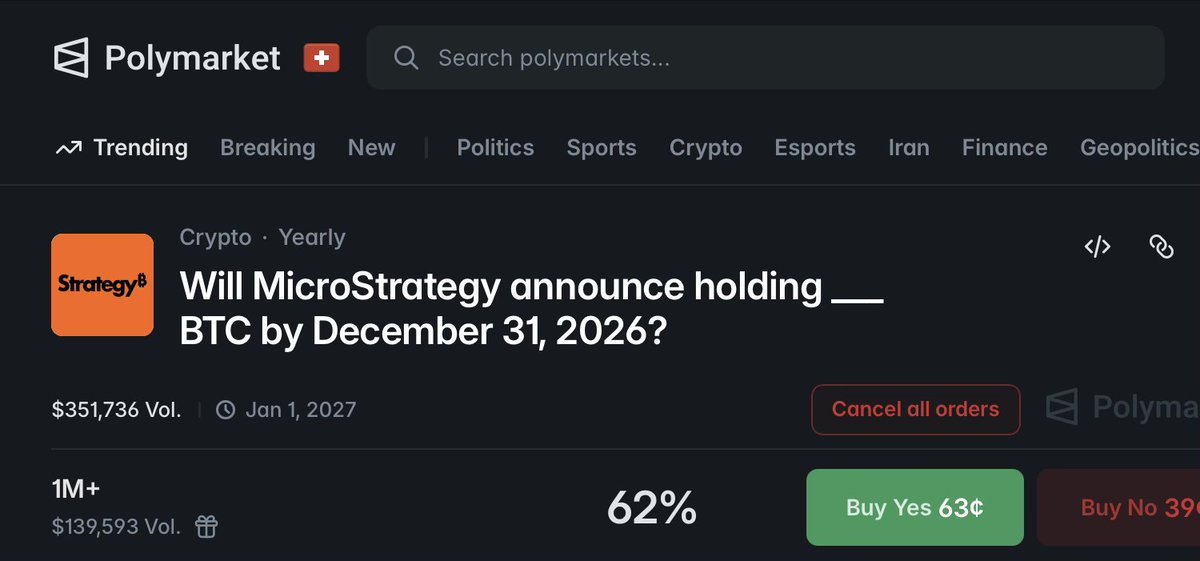Click the Crypto breadcrumb link
This screenshot has height=561, width=1200.
click(215, 237)
